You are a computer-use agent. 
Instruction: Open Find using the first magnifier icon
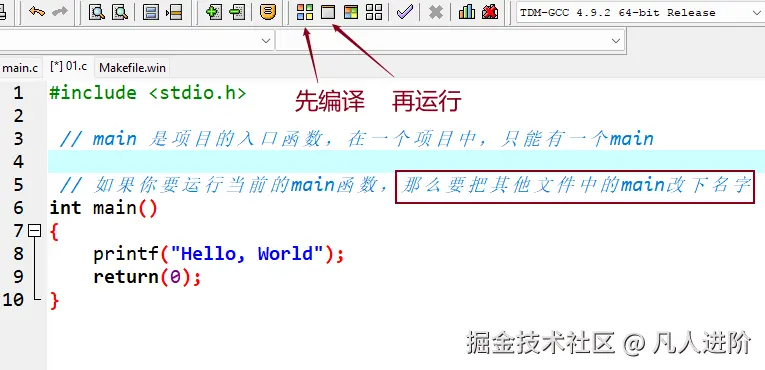click(x=97, y=12)
